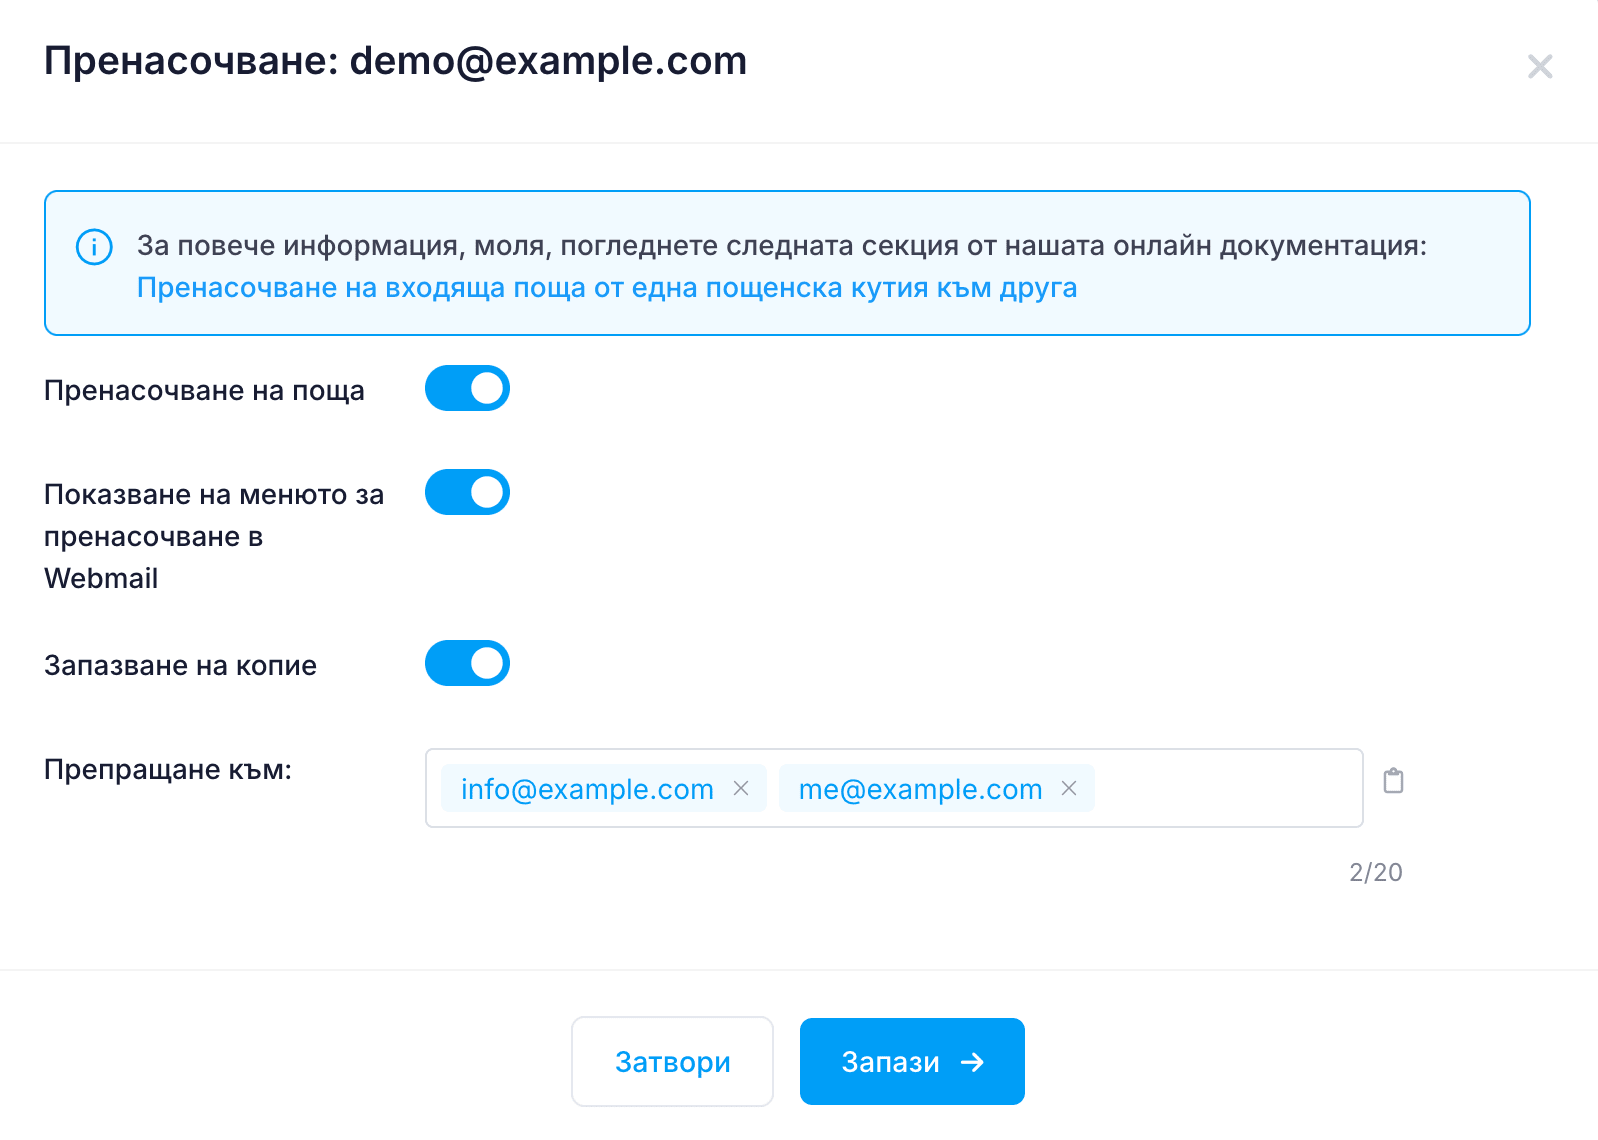Select the me@example.com tag text

pyautogui.click(x=920, y=789)
